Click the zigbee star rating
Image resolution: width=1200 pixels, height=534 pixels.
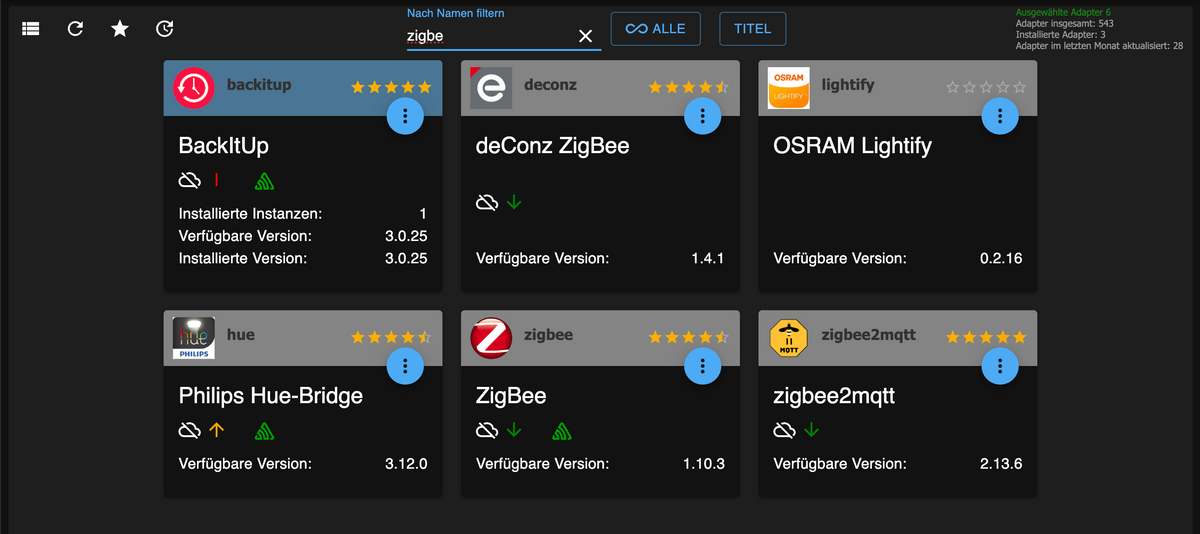pos(689,337)
